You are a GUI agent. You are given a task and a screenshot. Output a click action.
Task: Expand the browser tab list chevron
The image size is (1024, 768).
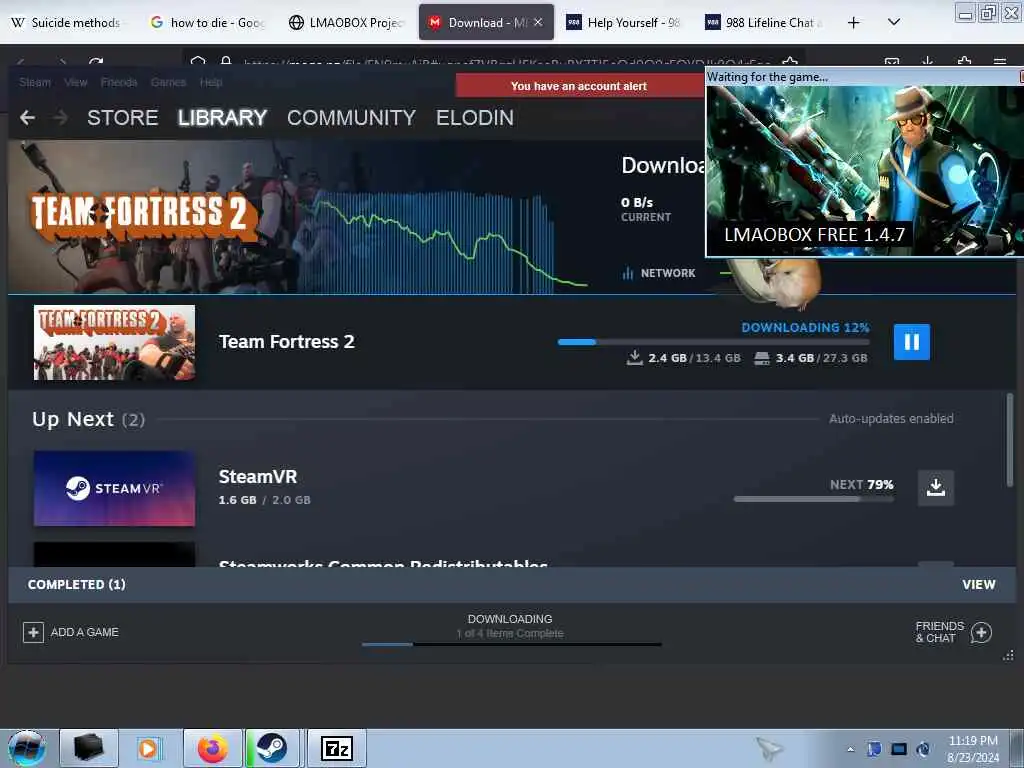coord(894,22)
